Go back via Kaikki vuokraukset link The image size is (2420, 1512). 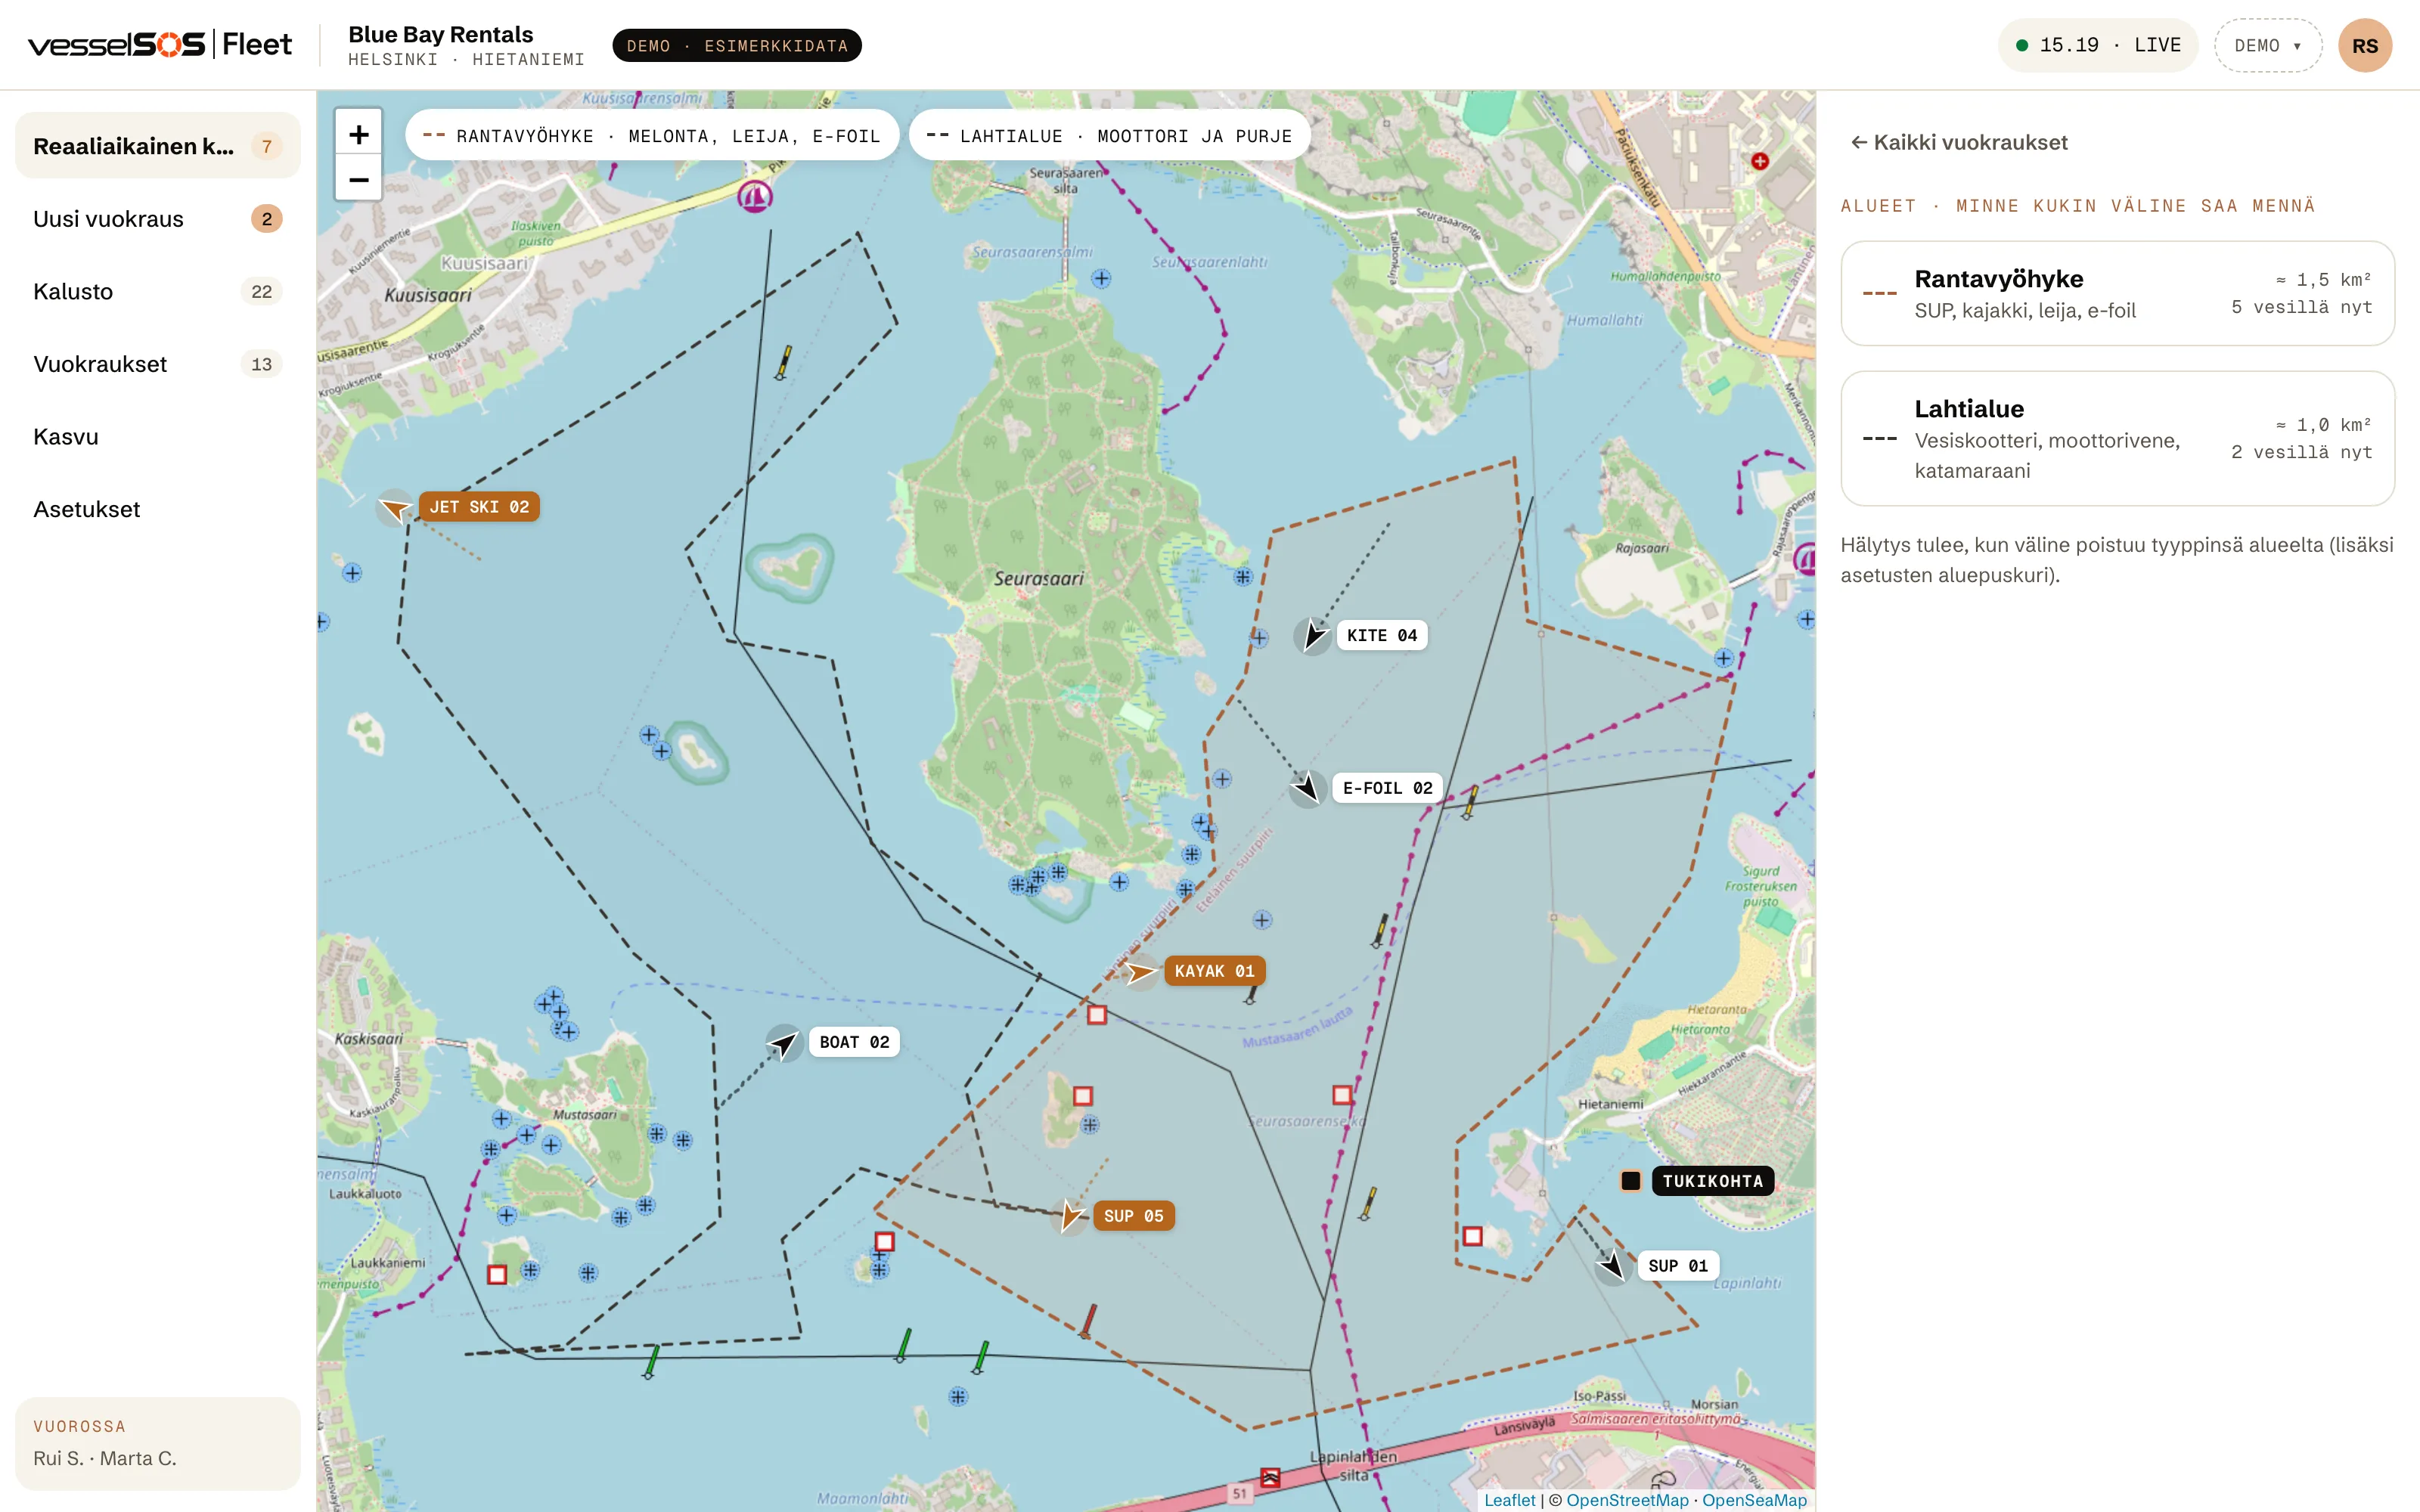[1958, 142]
